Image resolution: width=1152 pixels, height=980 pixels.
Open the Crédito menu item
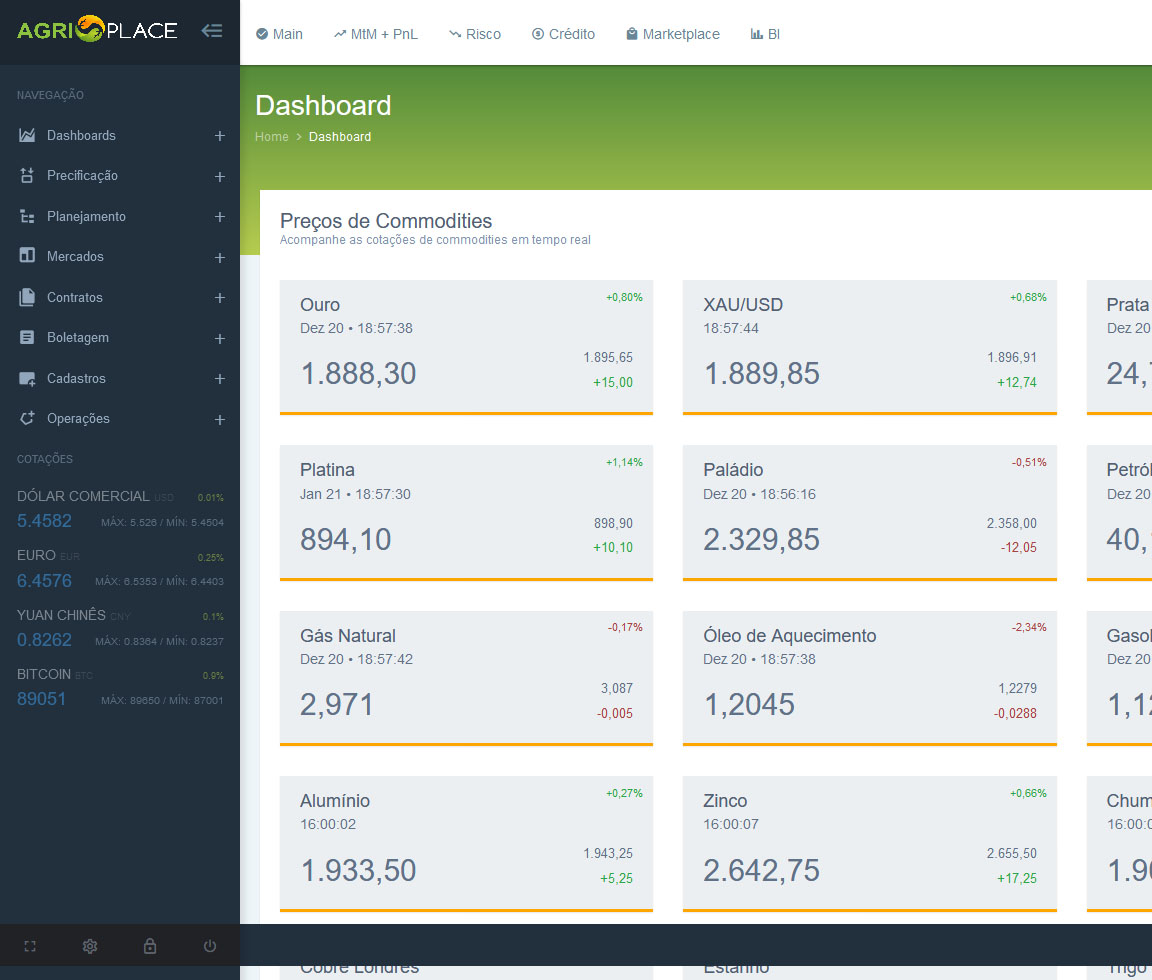(564, 34)
